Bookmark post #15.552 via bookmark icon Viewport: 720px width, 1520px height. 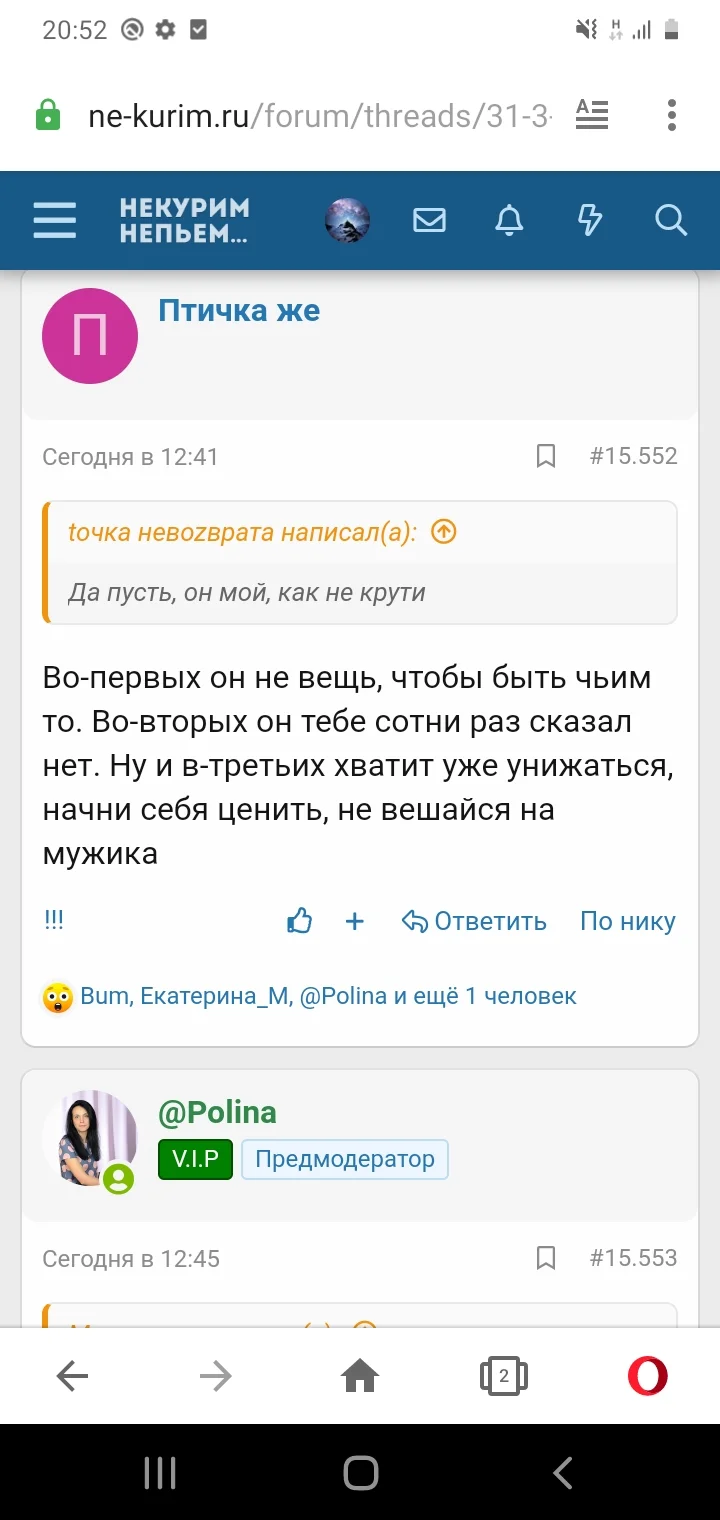click(545, 456)
